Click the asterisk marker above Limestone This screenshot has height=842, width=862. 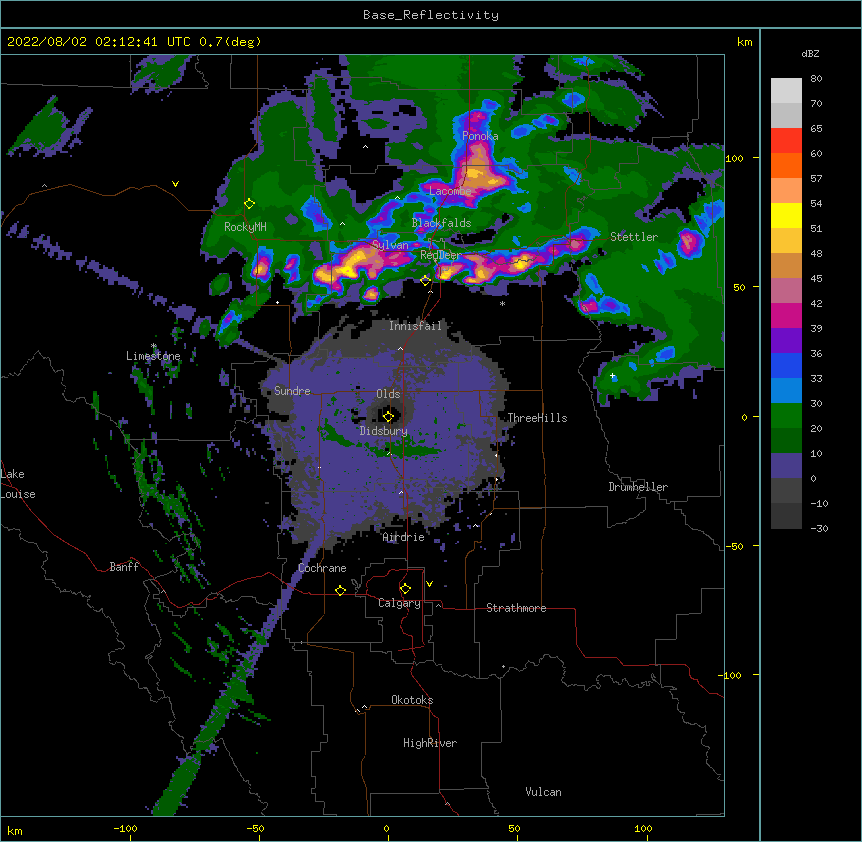click(x=154, y=346)
